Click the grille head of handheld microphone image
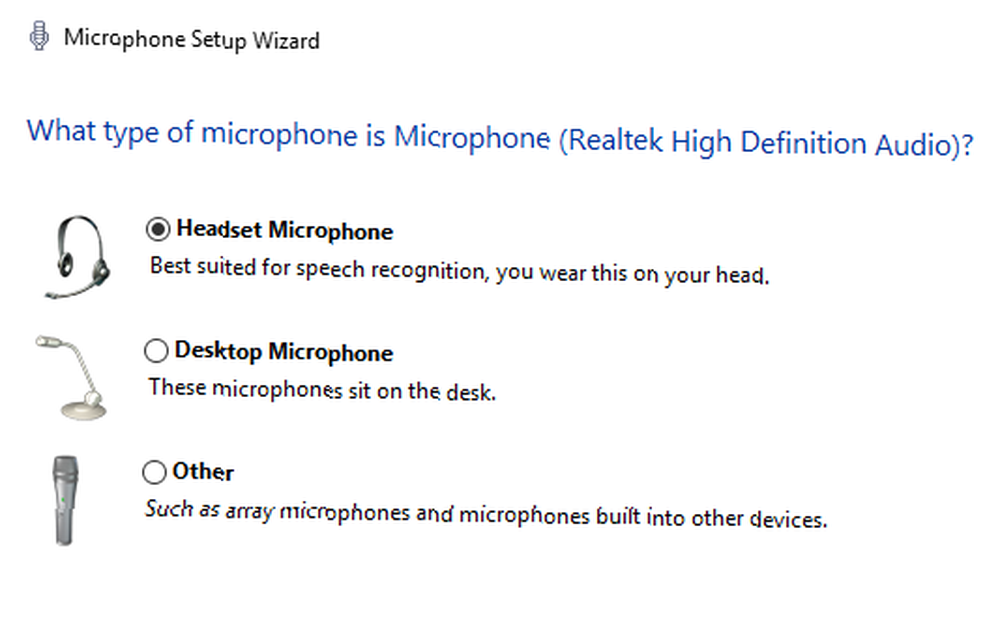Viewport: 1000px width, 636px height. [x=65, y=471]
